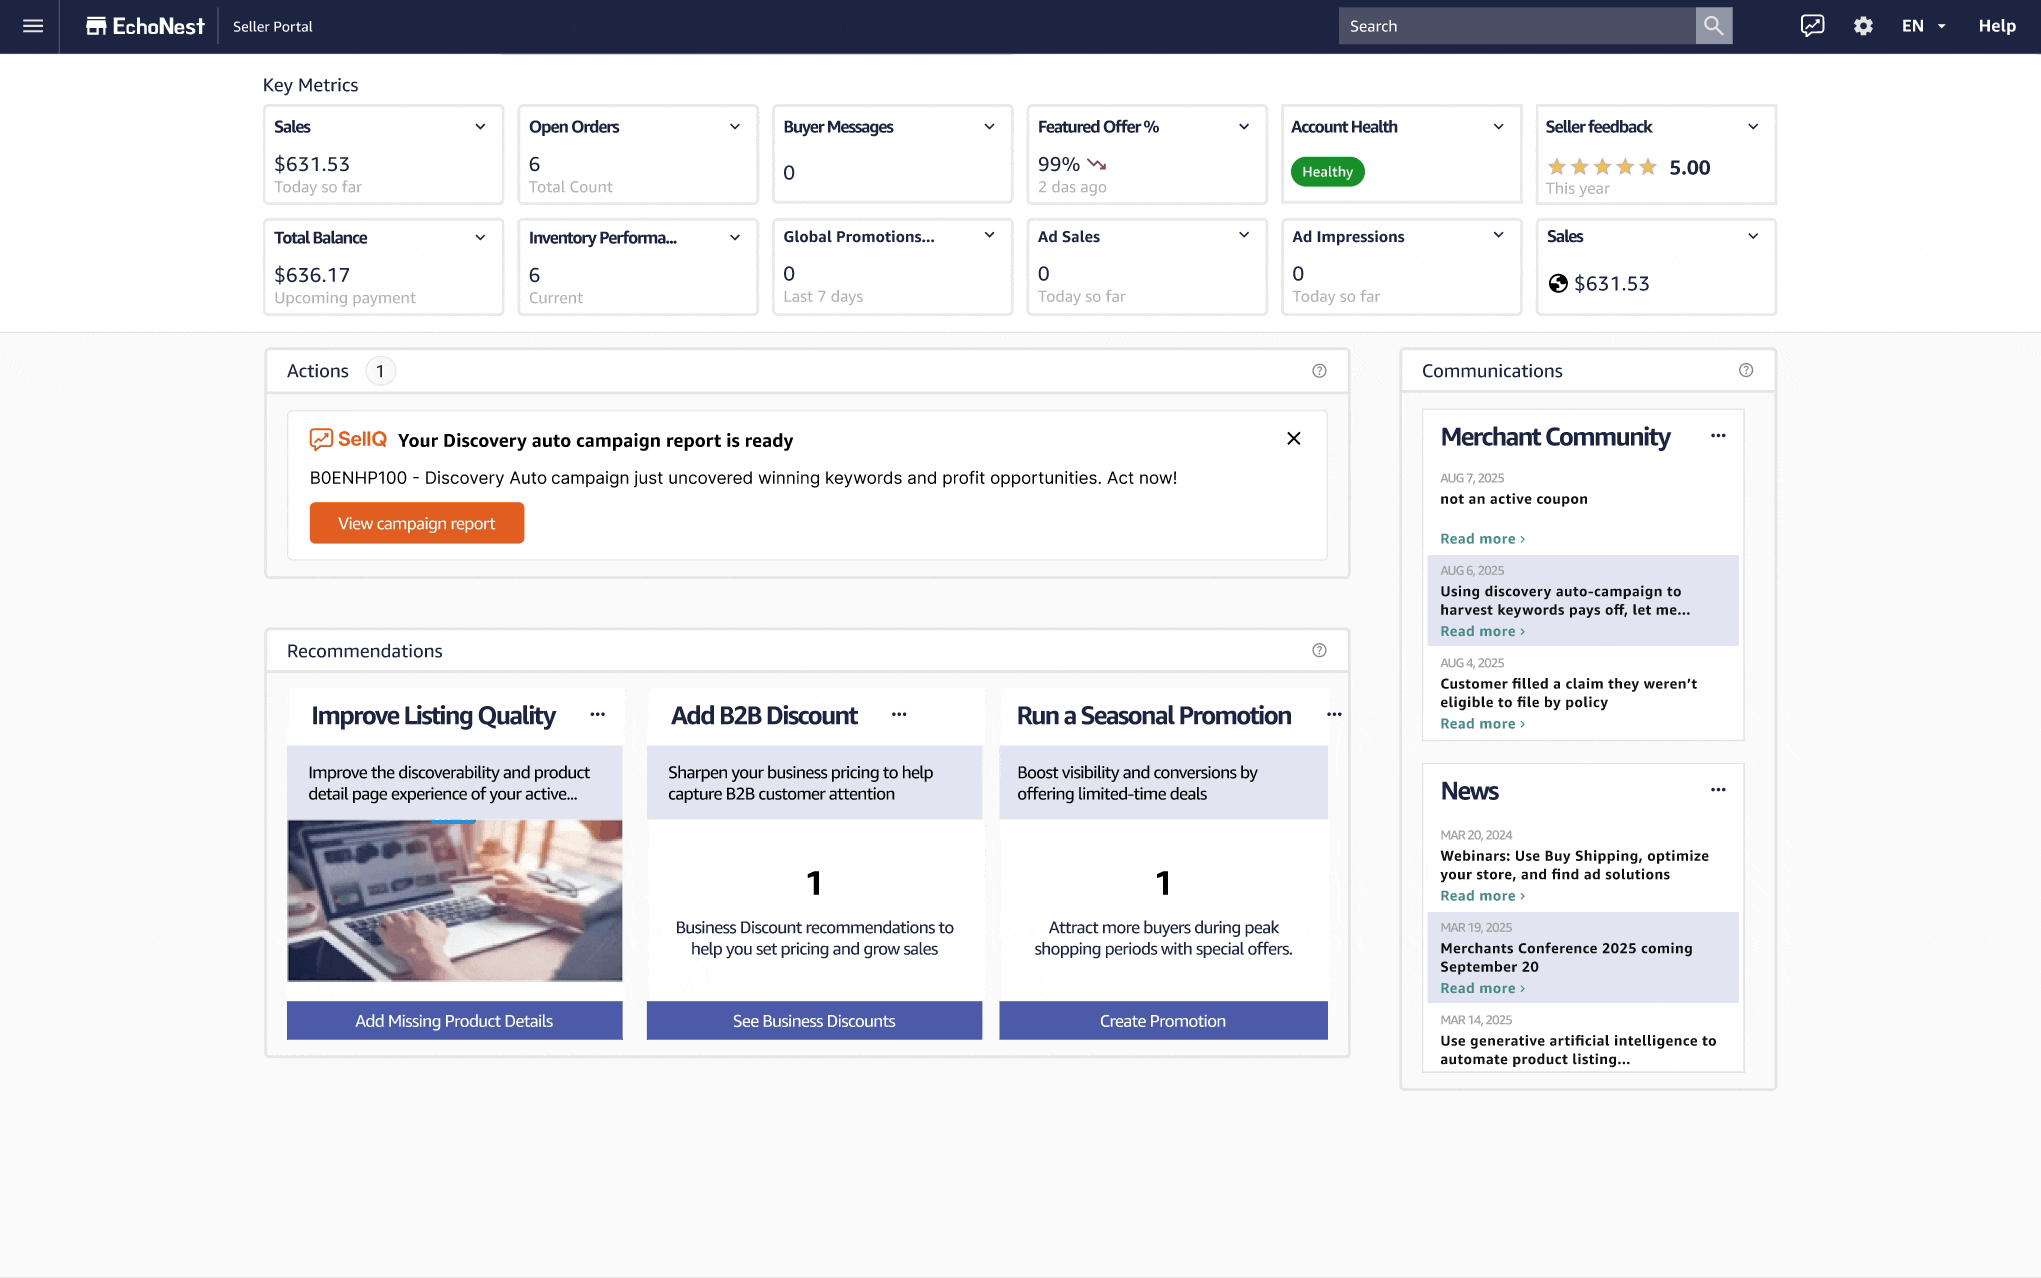Expand the Open Orders metric dropdown

(734, 127)
